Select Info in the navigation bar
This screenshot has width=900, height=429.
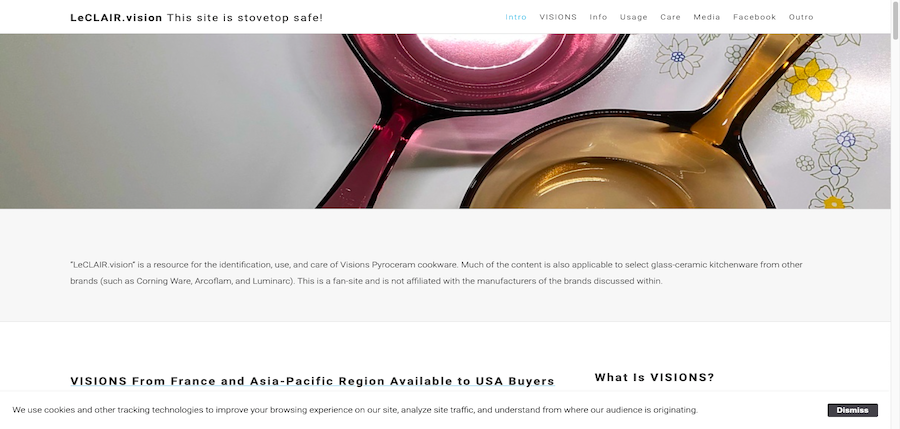598,17
